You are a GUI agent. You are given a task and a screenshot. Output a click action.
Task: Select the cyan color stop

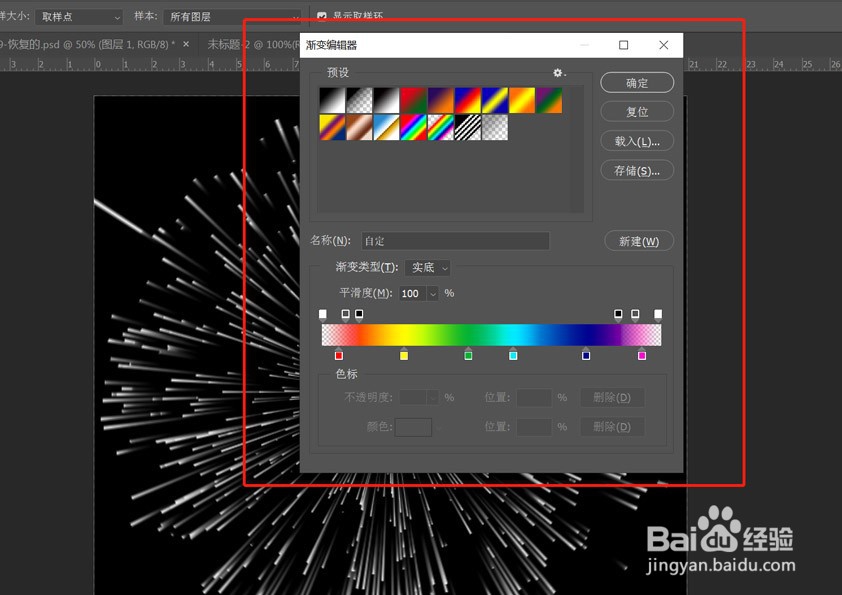point(513,354)
